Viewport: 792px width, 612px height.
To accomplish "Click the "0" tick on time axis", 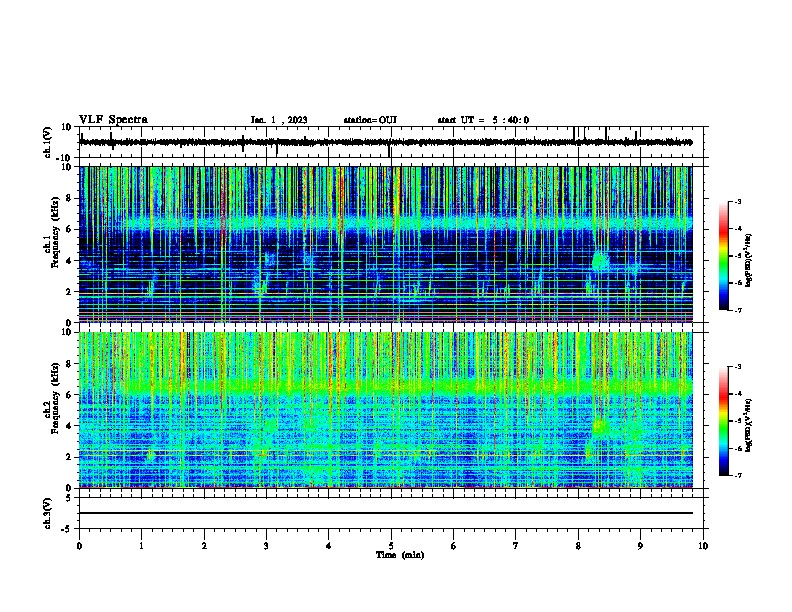I will coord(79,546).
